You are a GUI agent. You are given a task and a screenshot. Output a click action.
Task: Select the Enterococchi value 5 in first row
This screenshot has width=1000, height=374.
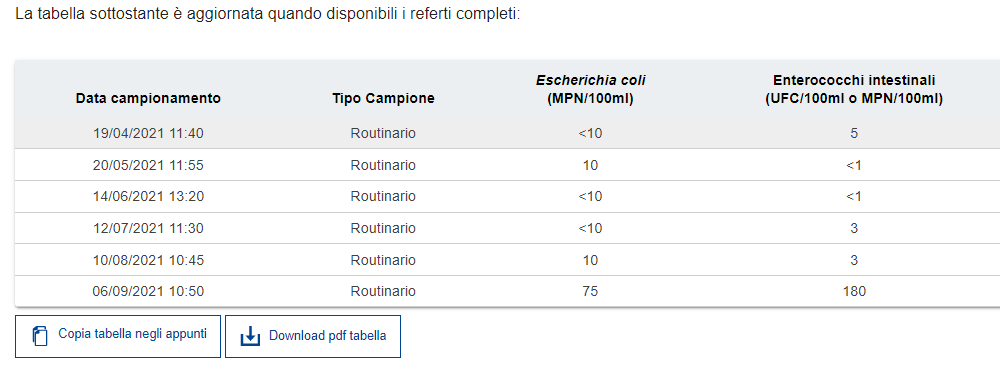point(854,133)
